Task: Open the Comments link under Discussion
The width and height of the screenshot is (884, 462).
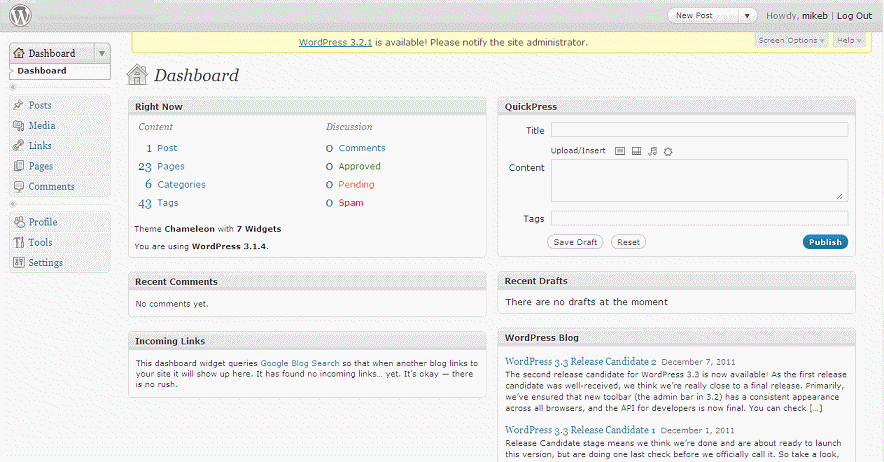Action: tap(362, 148)
